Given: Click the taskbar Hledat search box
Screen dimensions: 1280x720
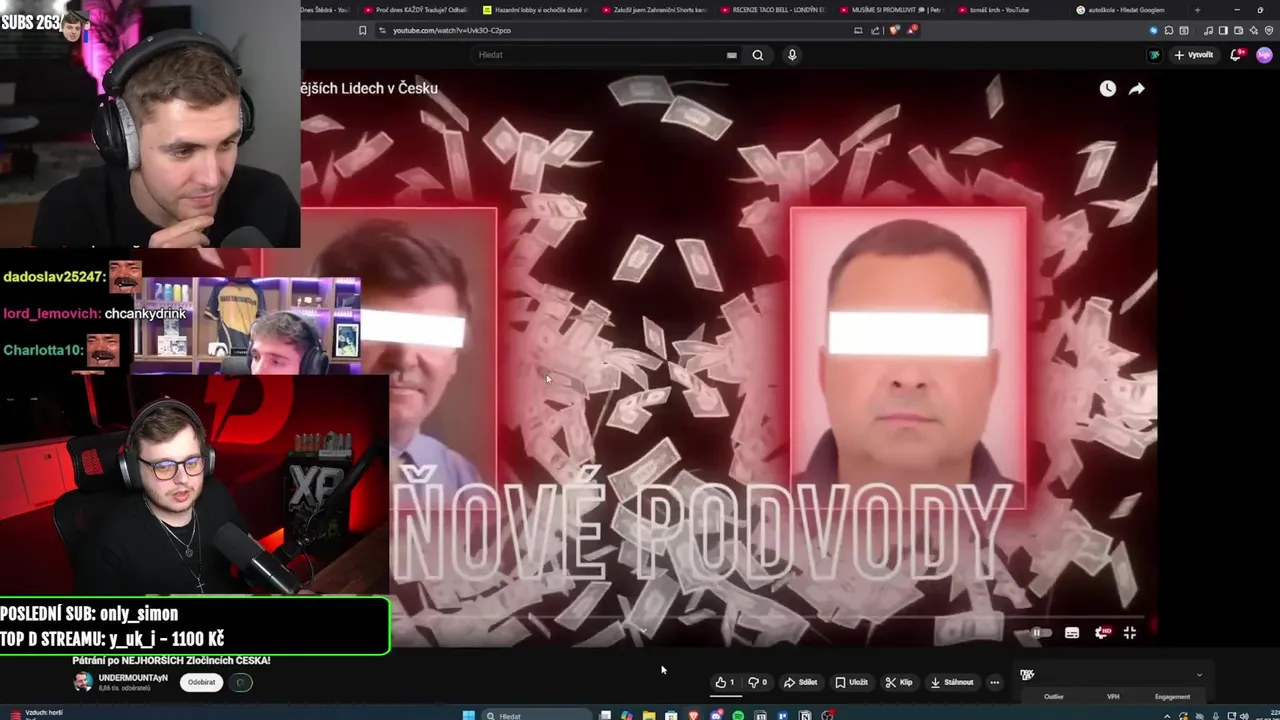Looking at the screenshot, I should 536,715.
